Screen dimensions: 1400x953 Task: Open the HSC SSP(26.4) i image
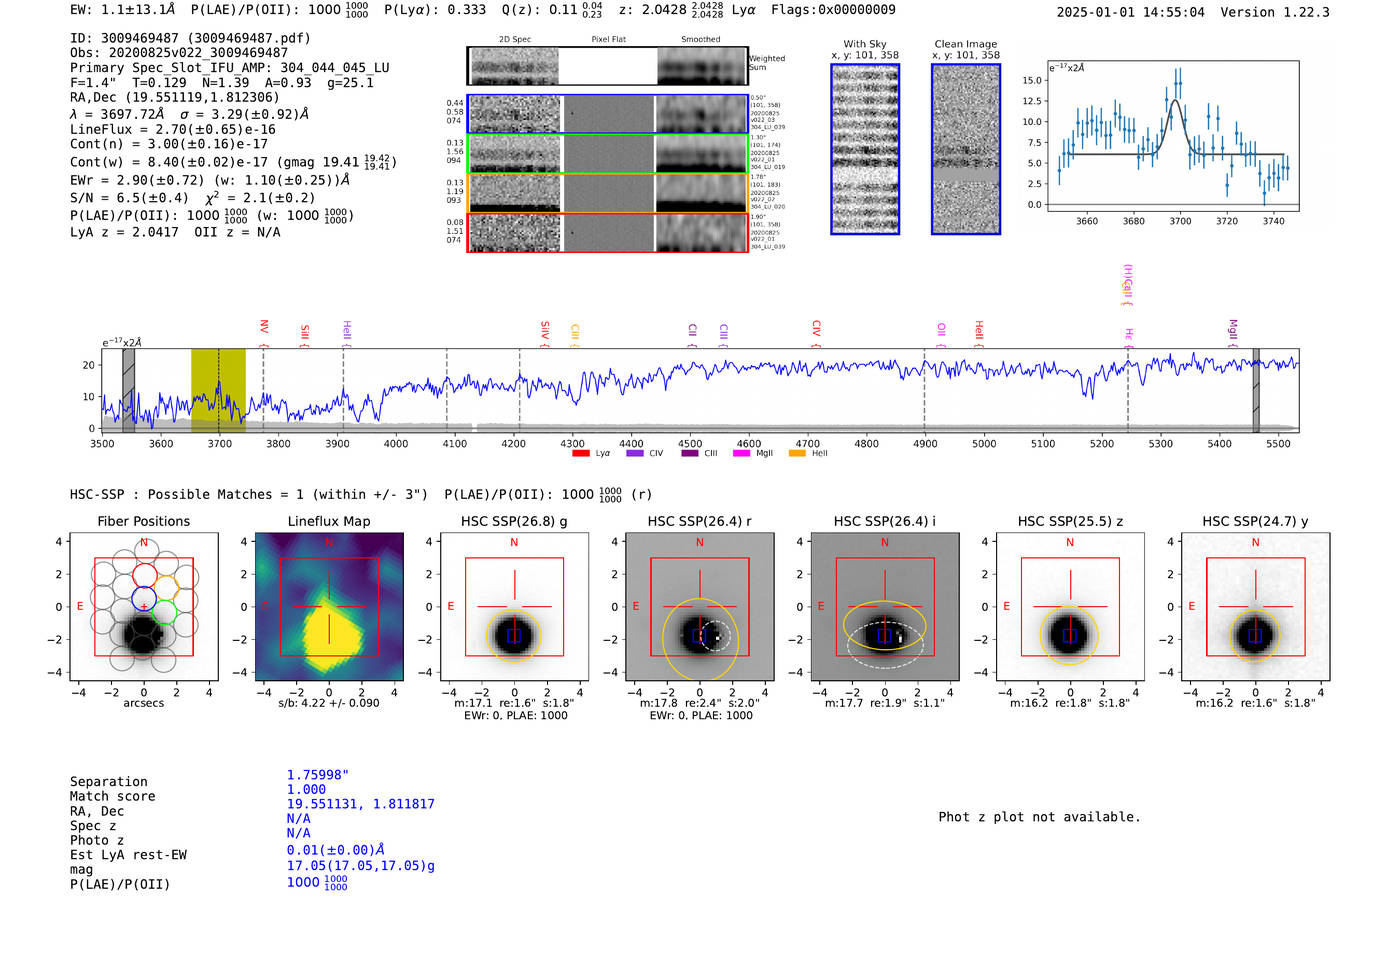click(884, 607)
